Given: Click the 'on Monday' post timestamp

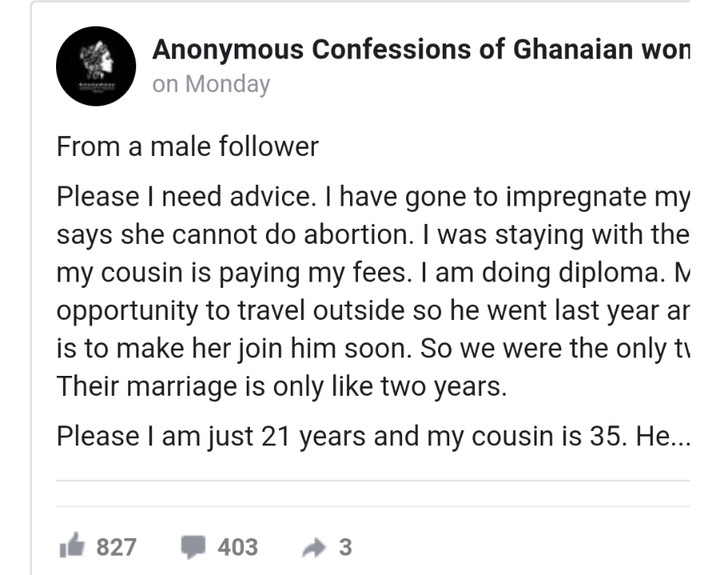Looking at the screenshot, I should pos(211,84).
